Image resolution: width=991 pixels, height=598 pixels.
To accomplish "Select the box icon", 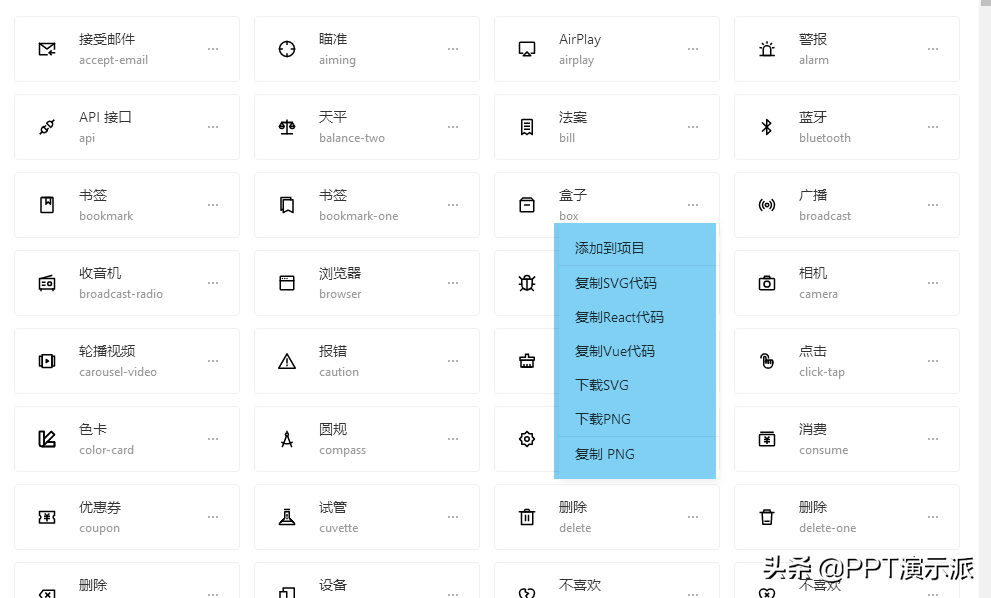I will 526,205.
